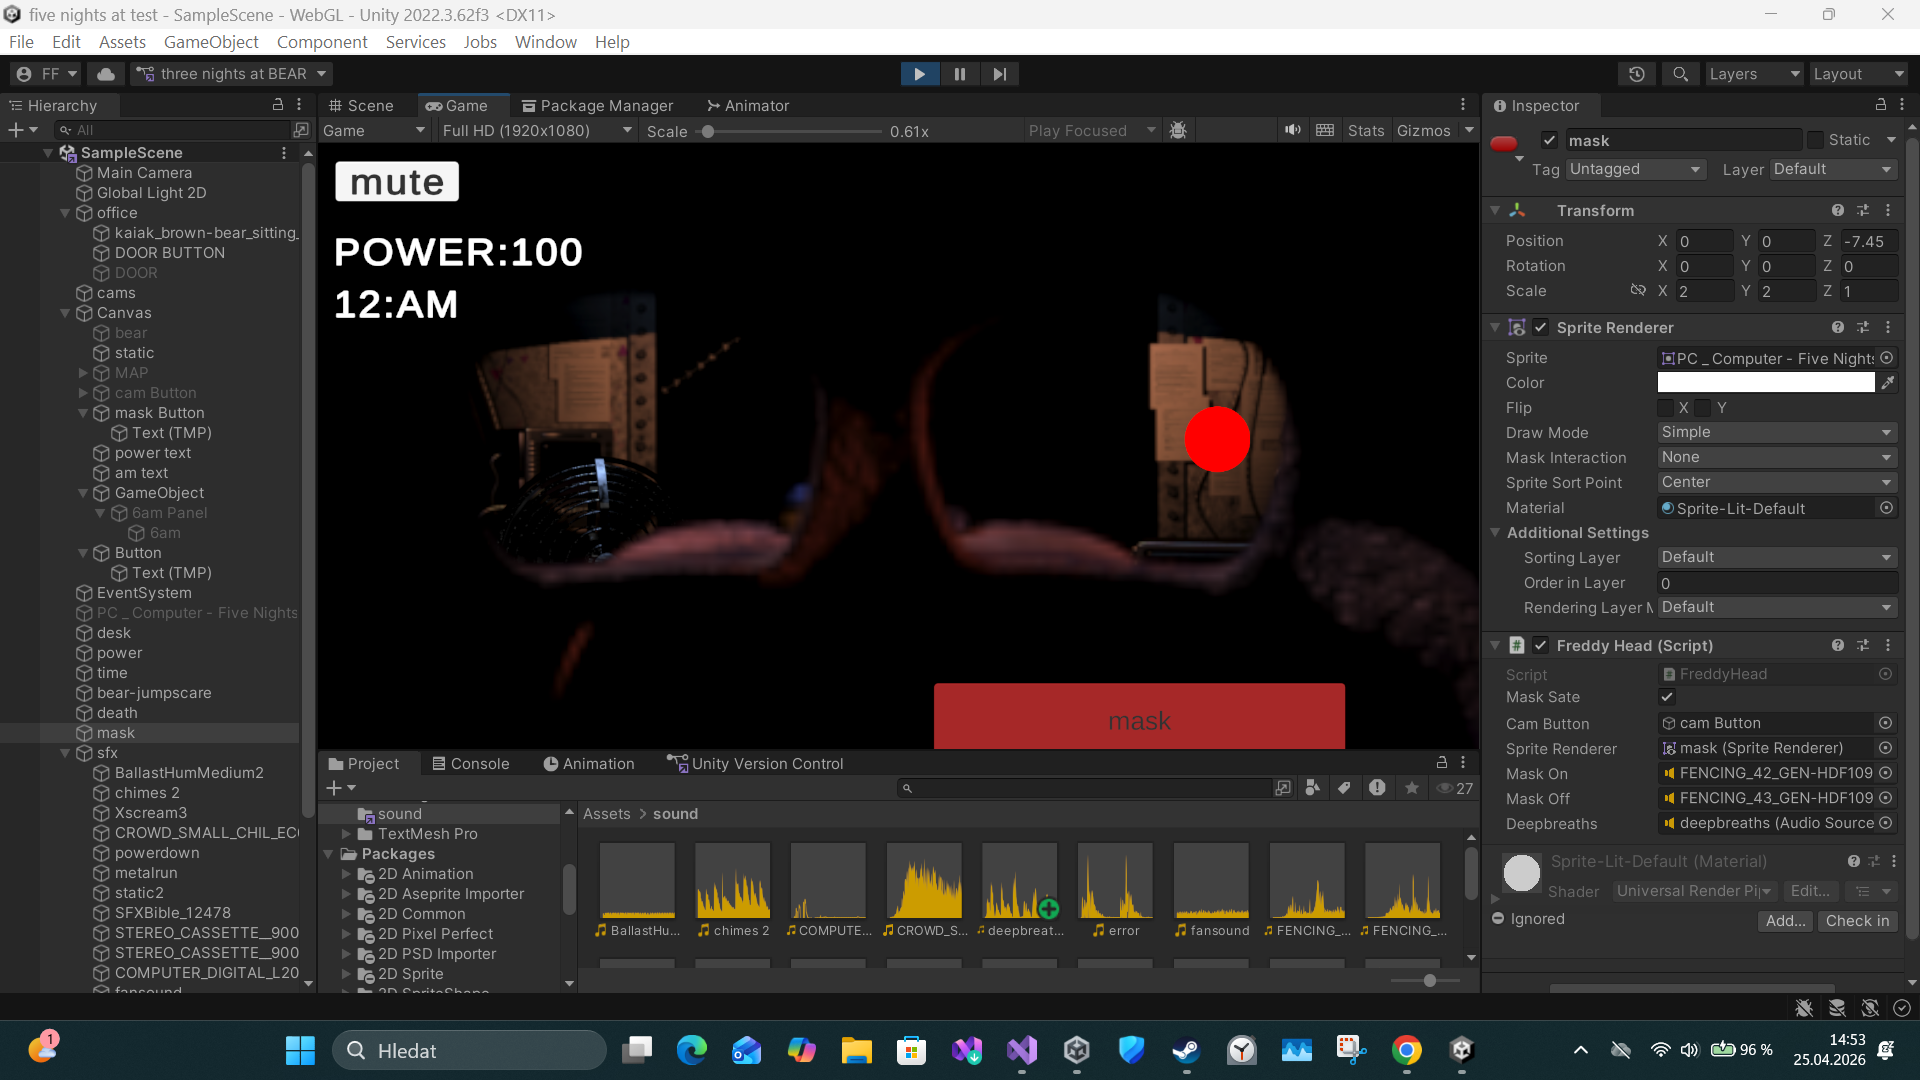The image size is (1920, 1080).
Task: Lock the Inspector panel
Action: tap(1881, 105)
